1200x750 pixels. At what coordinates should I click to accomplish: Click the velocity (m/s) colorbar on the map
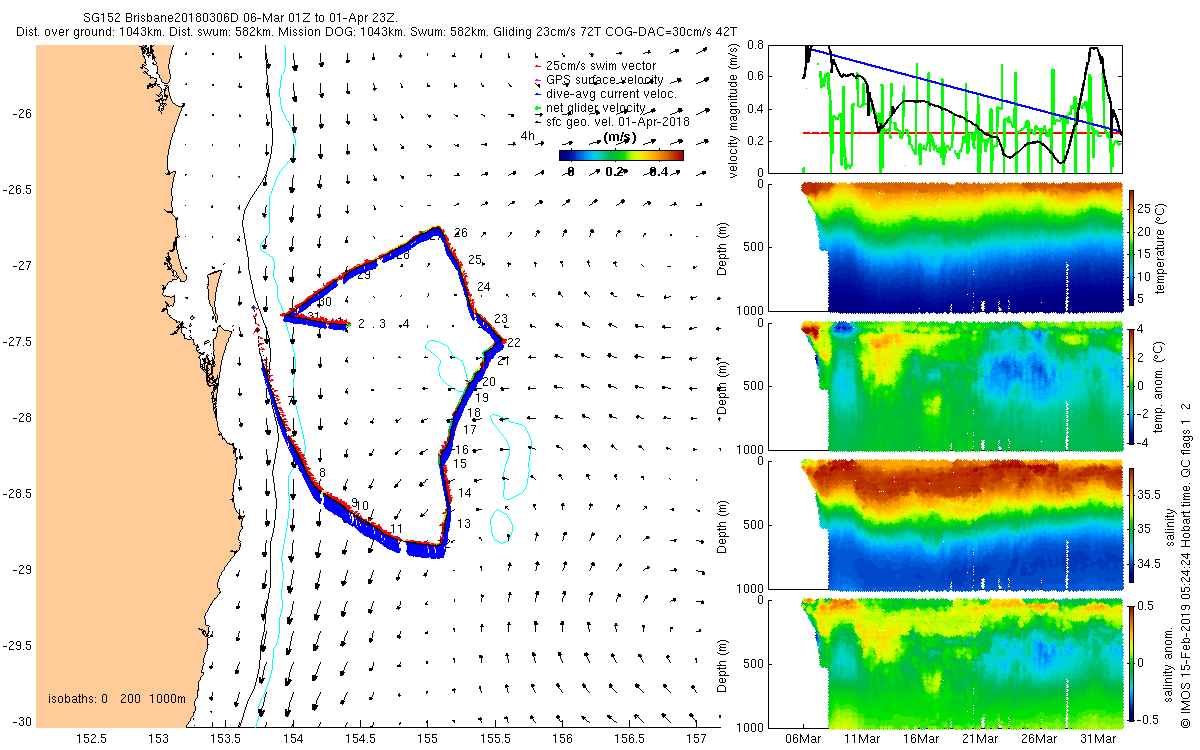tap(621, 155)
